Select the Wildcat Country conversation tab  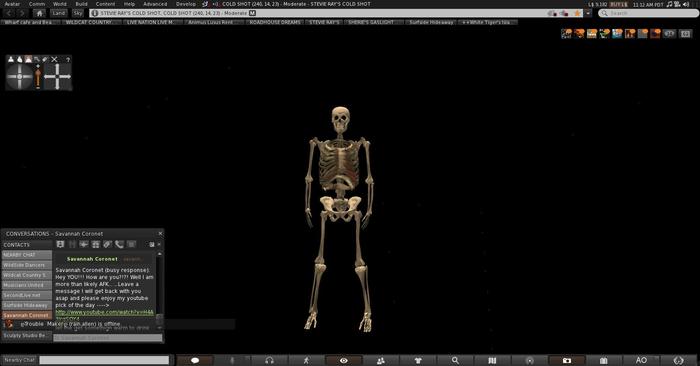coord(27,275)
